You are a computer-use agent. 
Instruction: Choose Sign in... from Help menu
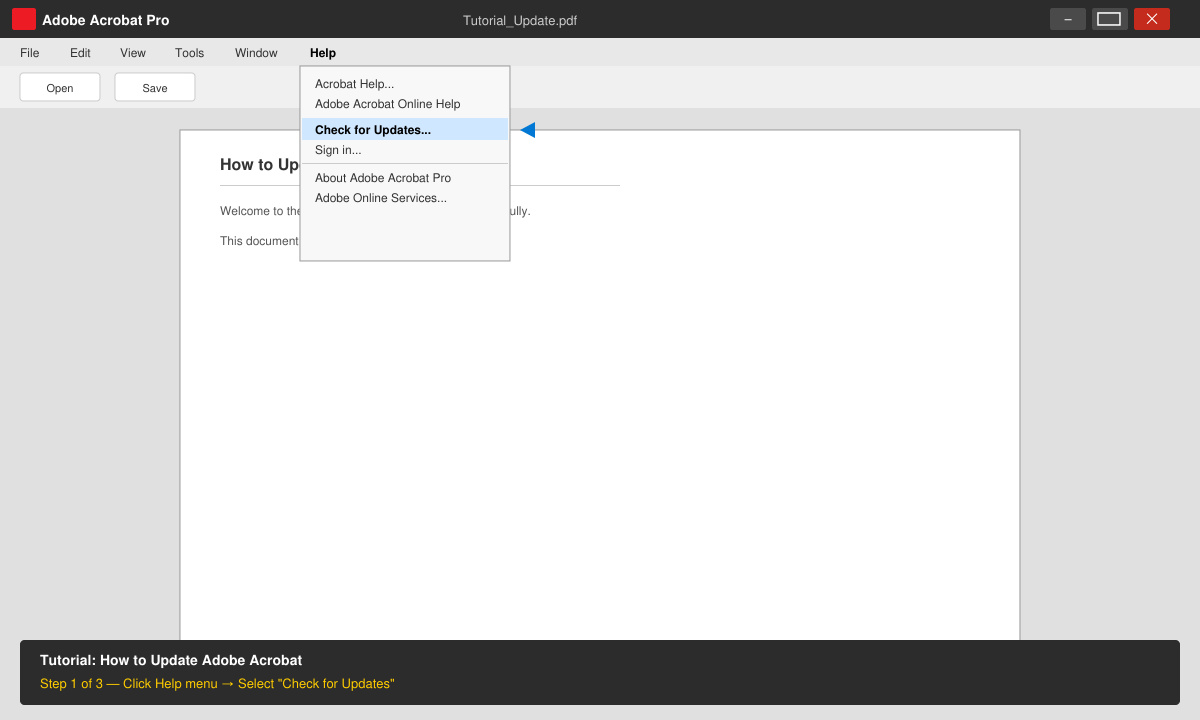click(405, 150)
